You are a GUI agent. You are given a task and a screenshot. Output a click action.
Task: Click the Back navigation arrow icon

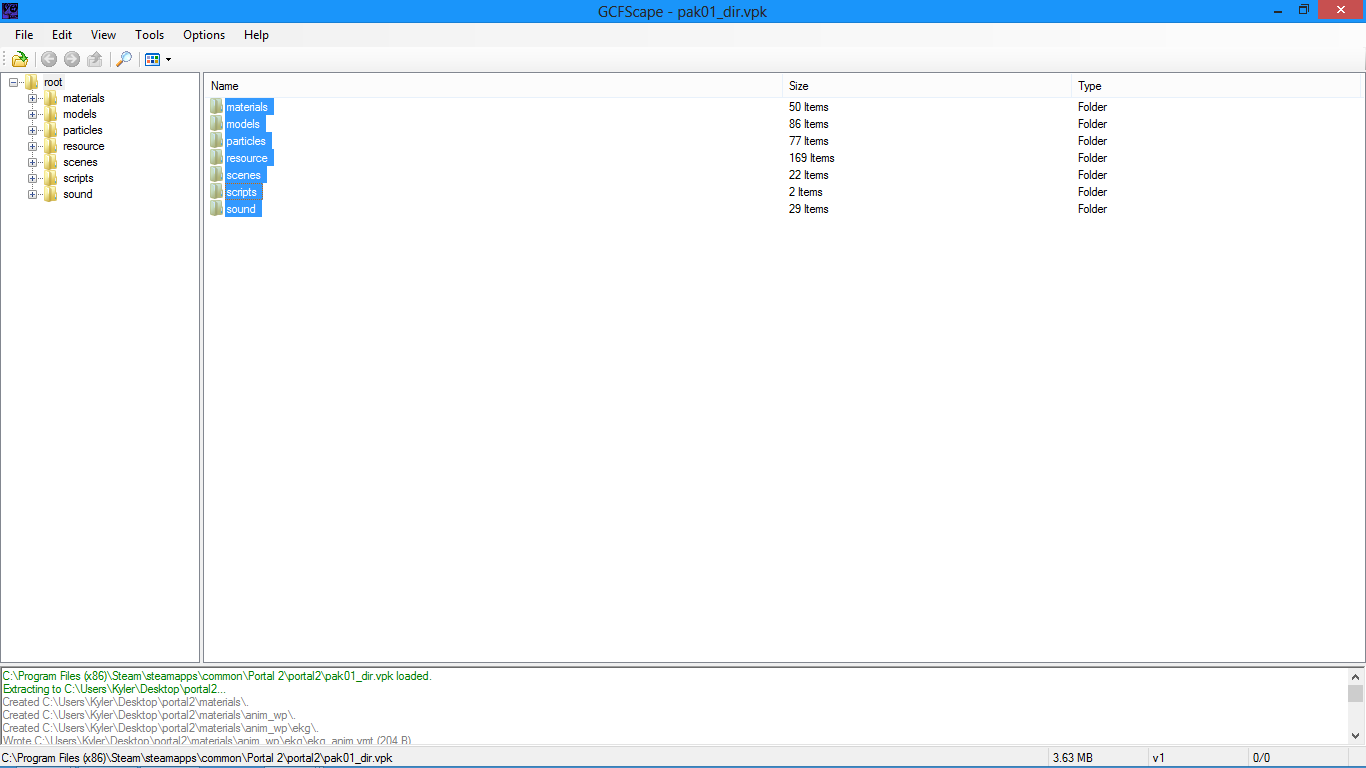48,59
